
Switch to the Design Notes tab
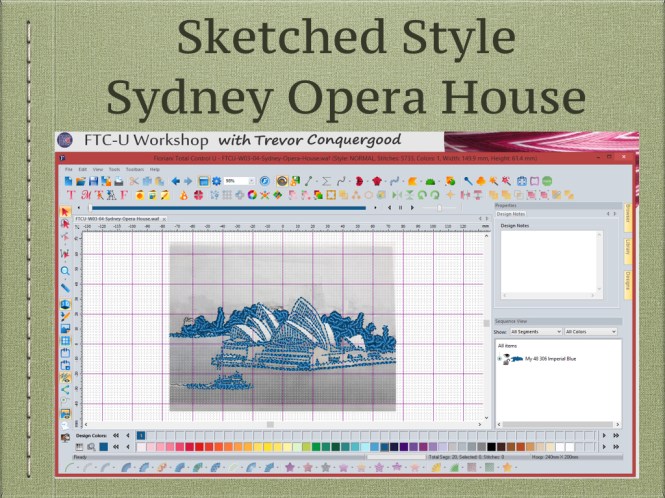[x=512, y=213]
